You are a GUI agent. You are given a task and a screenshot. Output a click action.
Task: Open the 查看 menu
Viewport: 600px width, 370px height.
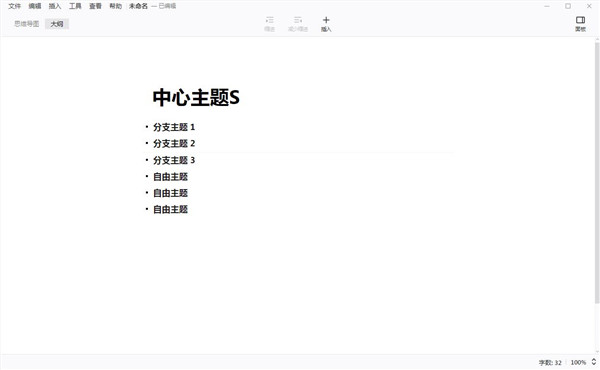point(95,6)
